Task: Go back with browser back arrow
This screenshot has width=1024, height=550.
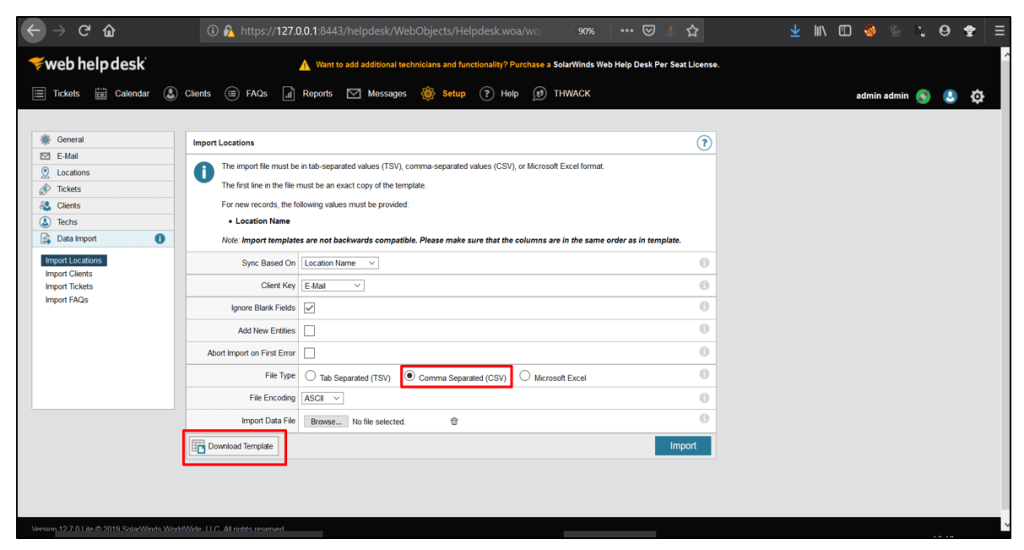Action: (33, 30)
